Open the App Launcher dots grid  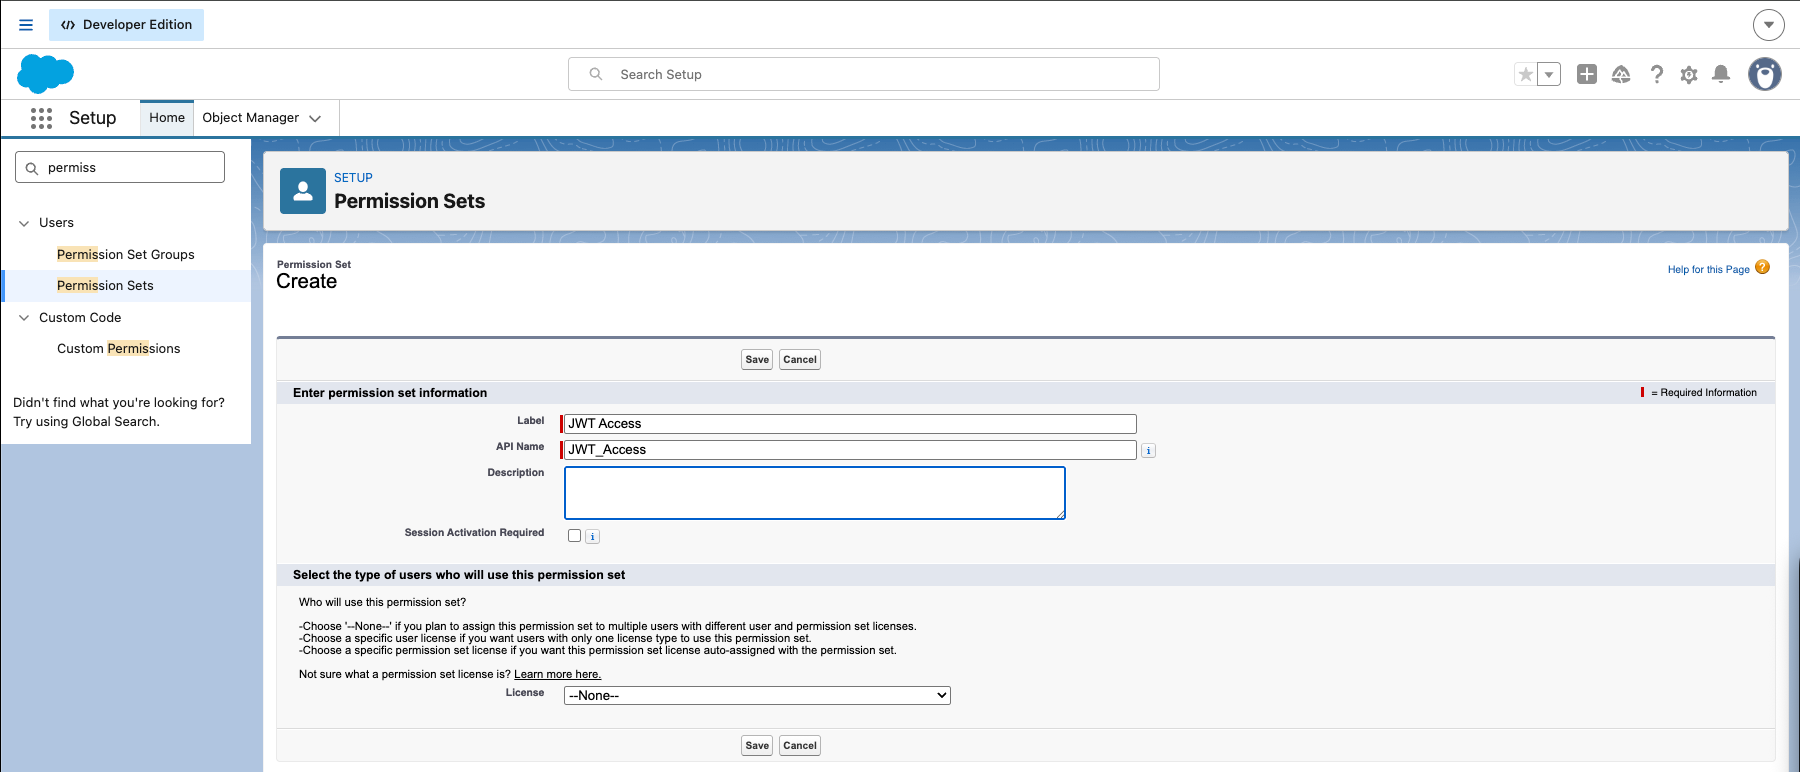click(x=41, y=118)
